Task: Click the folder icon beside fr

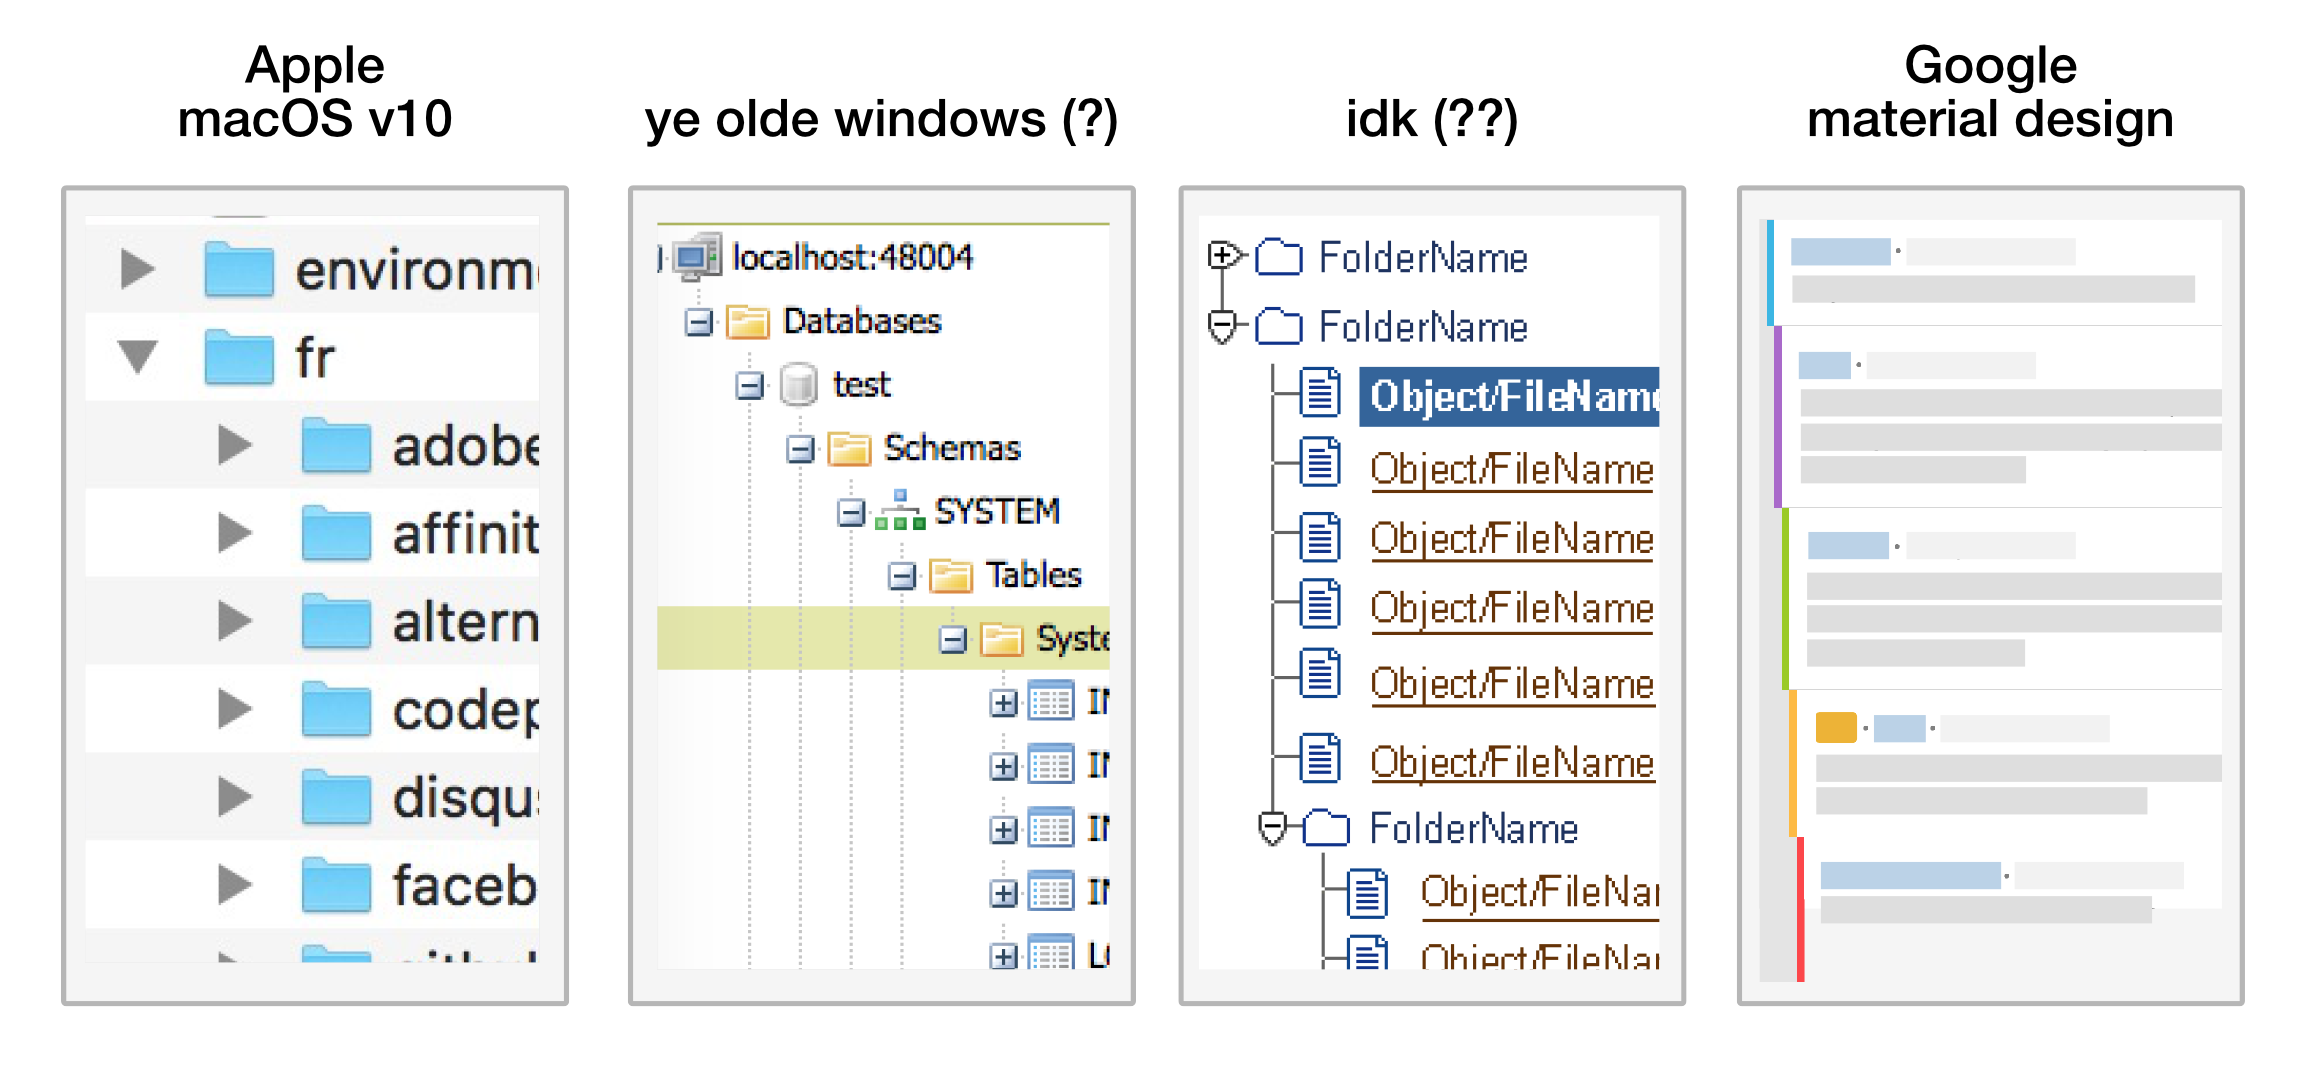Action: click(x=239, y=357)
